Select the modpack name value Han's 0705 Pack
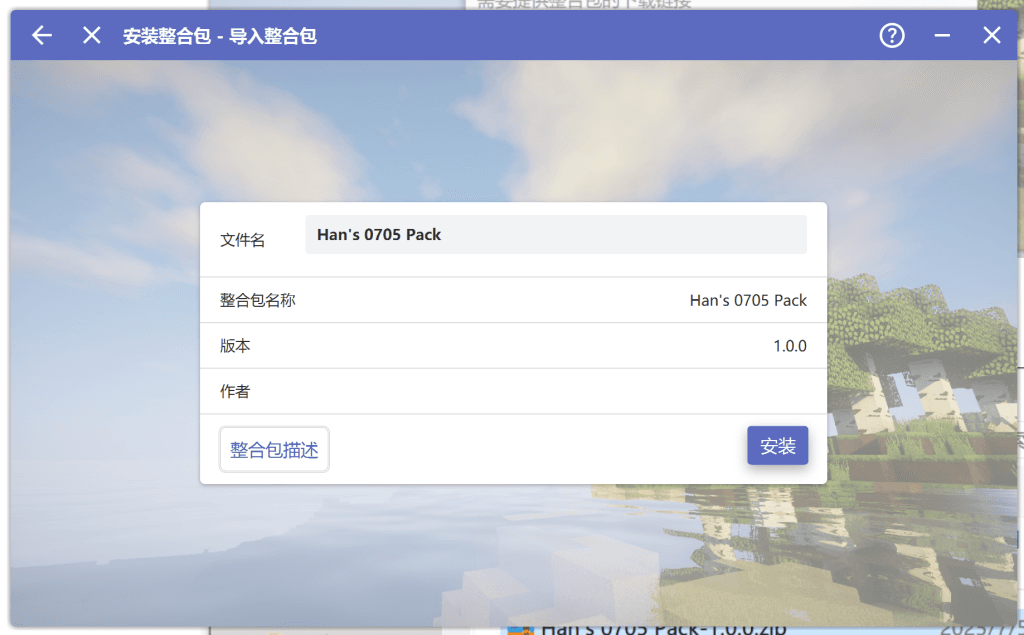Screen dimensions: 1024x635 point(748,301)
